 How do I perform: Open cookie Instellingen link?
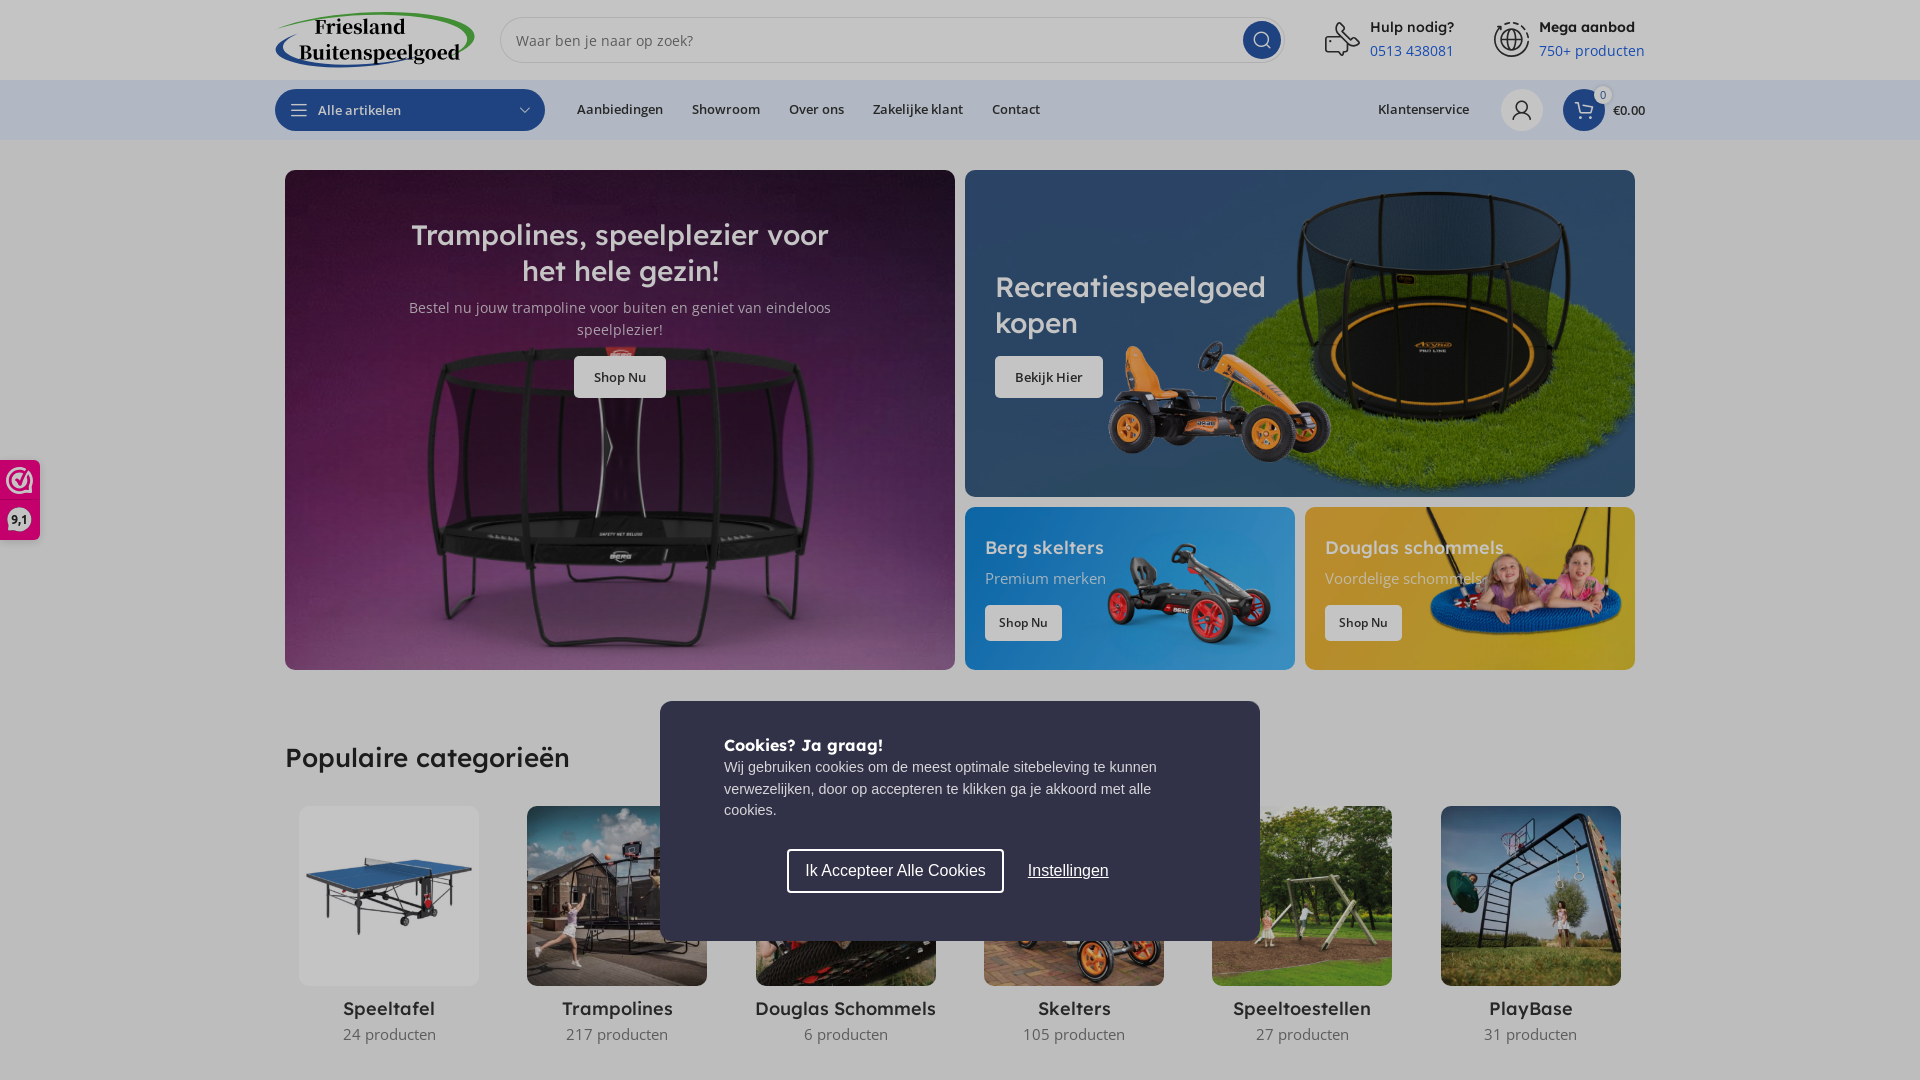click(1068, 871)
